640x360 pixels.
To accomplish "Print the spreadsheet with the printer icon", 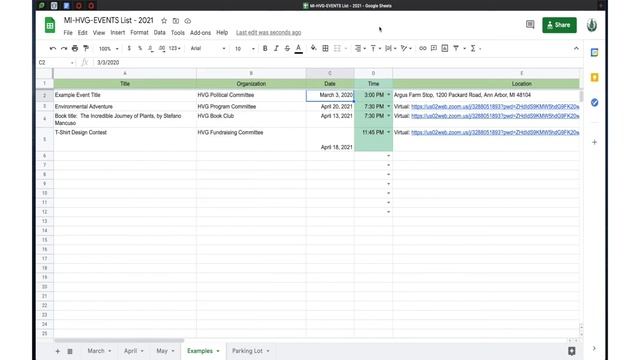I will tap(75, 48).
